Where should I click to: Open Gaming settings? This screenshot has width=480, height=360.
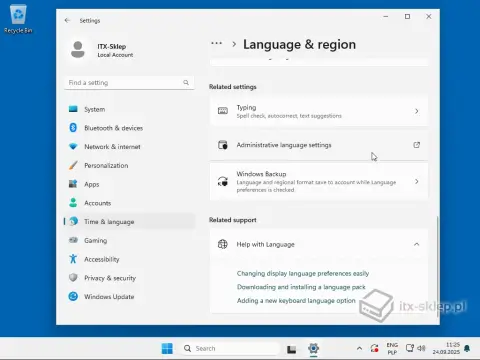(x=129, y=240)
